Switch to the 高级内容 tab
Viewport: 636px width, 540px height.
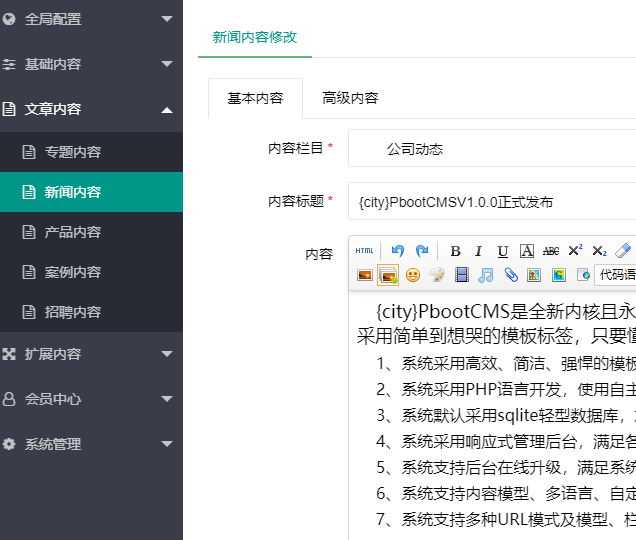(x=350, y=98)
